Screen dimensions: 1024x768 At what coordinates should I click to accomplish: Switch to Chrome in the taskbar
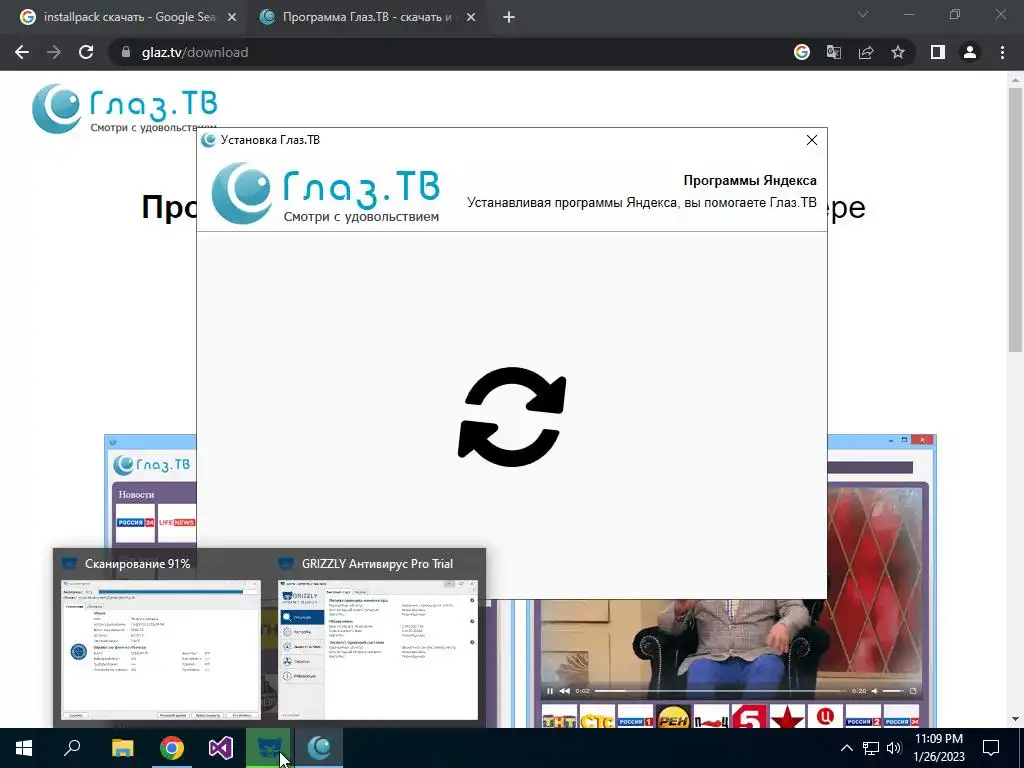pos(172,748)
